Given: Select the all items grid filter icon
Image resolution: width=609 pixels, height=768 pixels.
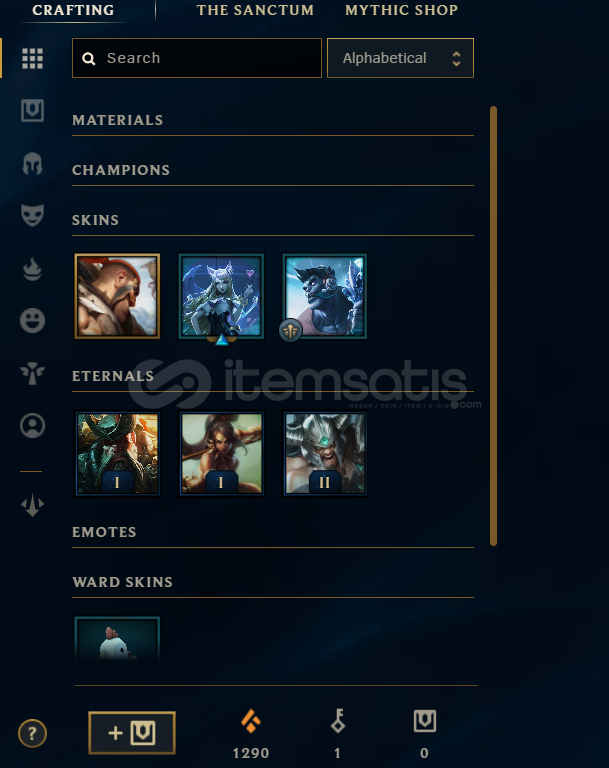Looking at the screenshot, I should click(x=32, y=58).
